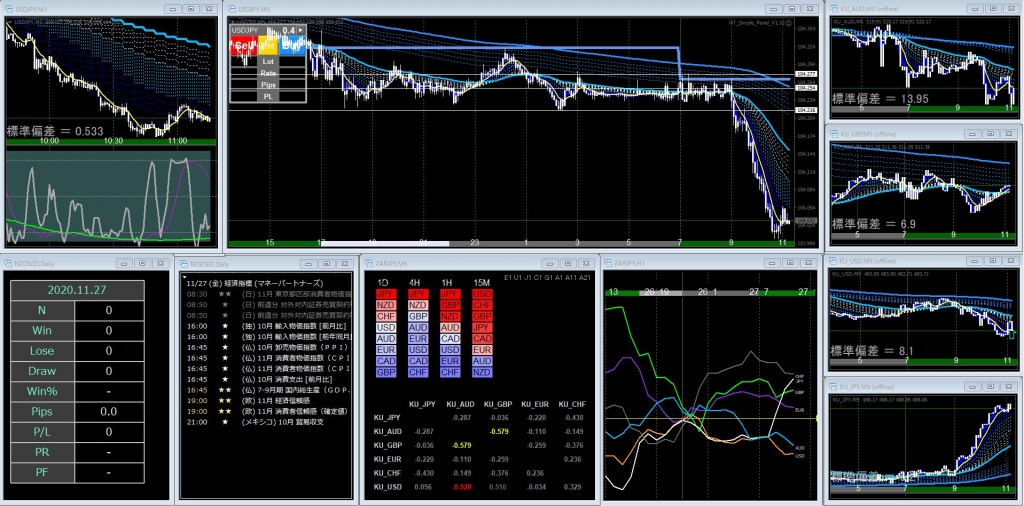This screenshot has width=1024, height=506.
Task: Click the yellow Exit button between Sell and Buy
Action: pyautogui.click(x=266, y=45)
